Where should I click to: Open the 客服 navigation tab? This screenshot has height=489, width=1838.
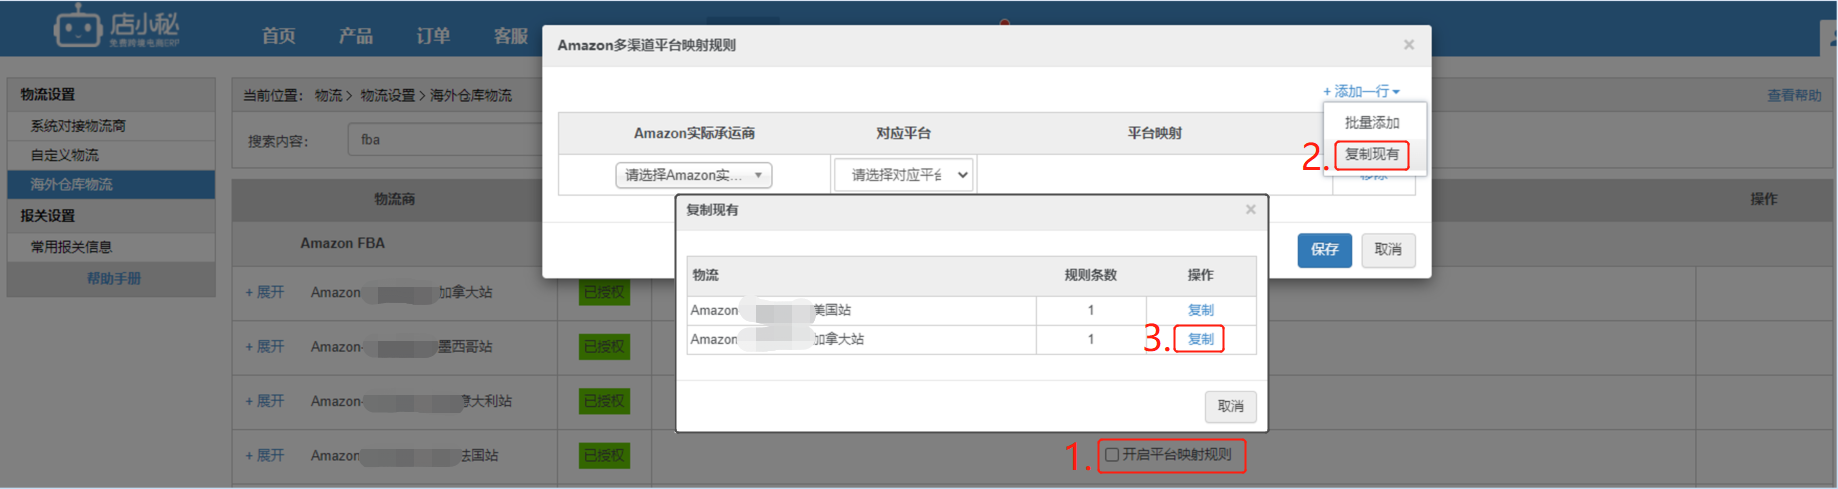click(510, 36)
